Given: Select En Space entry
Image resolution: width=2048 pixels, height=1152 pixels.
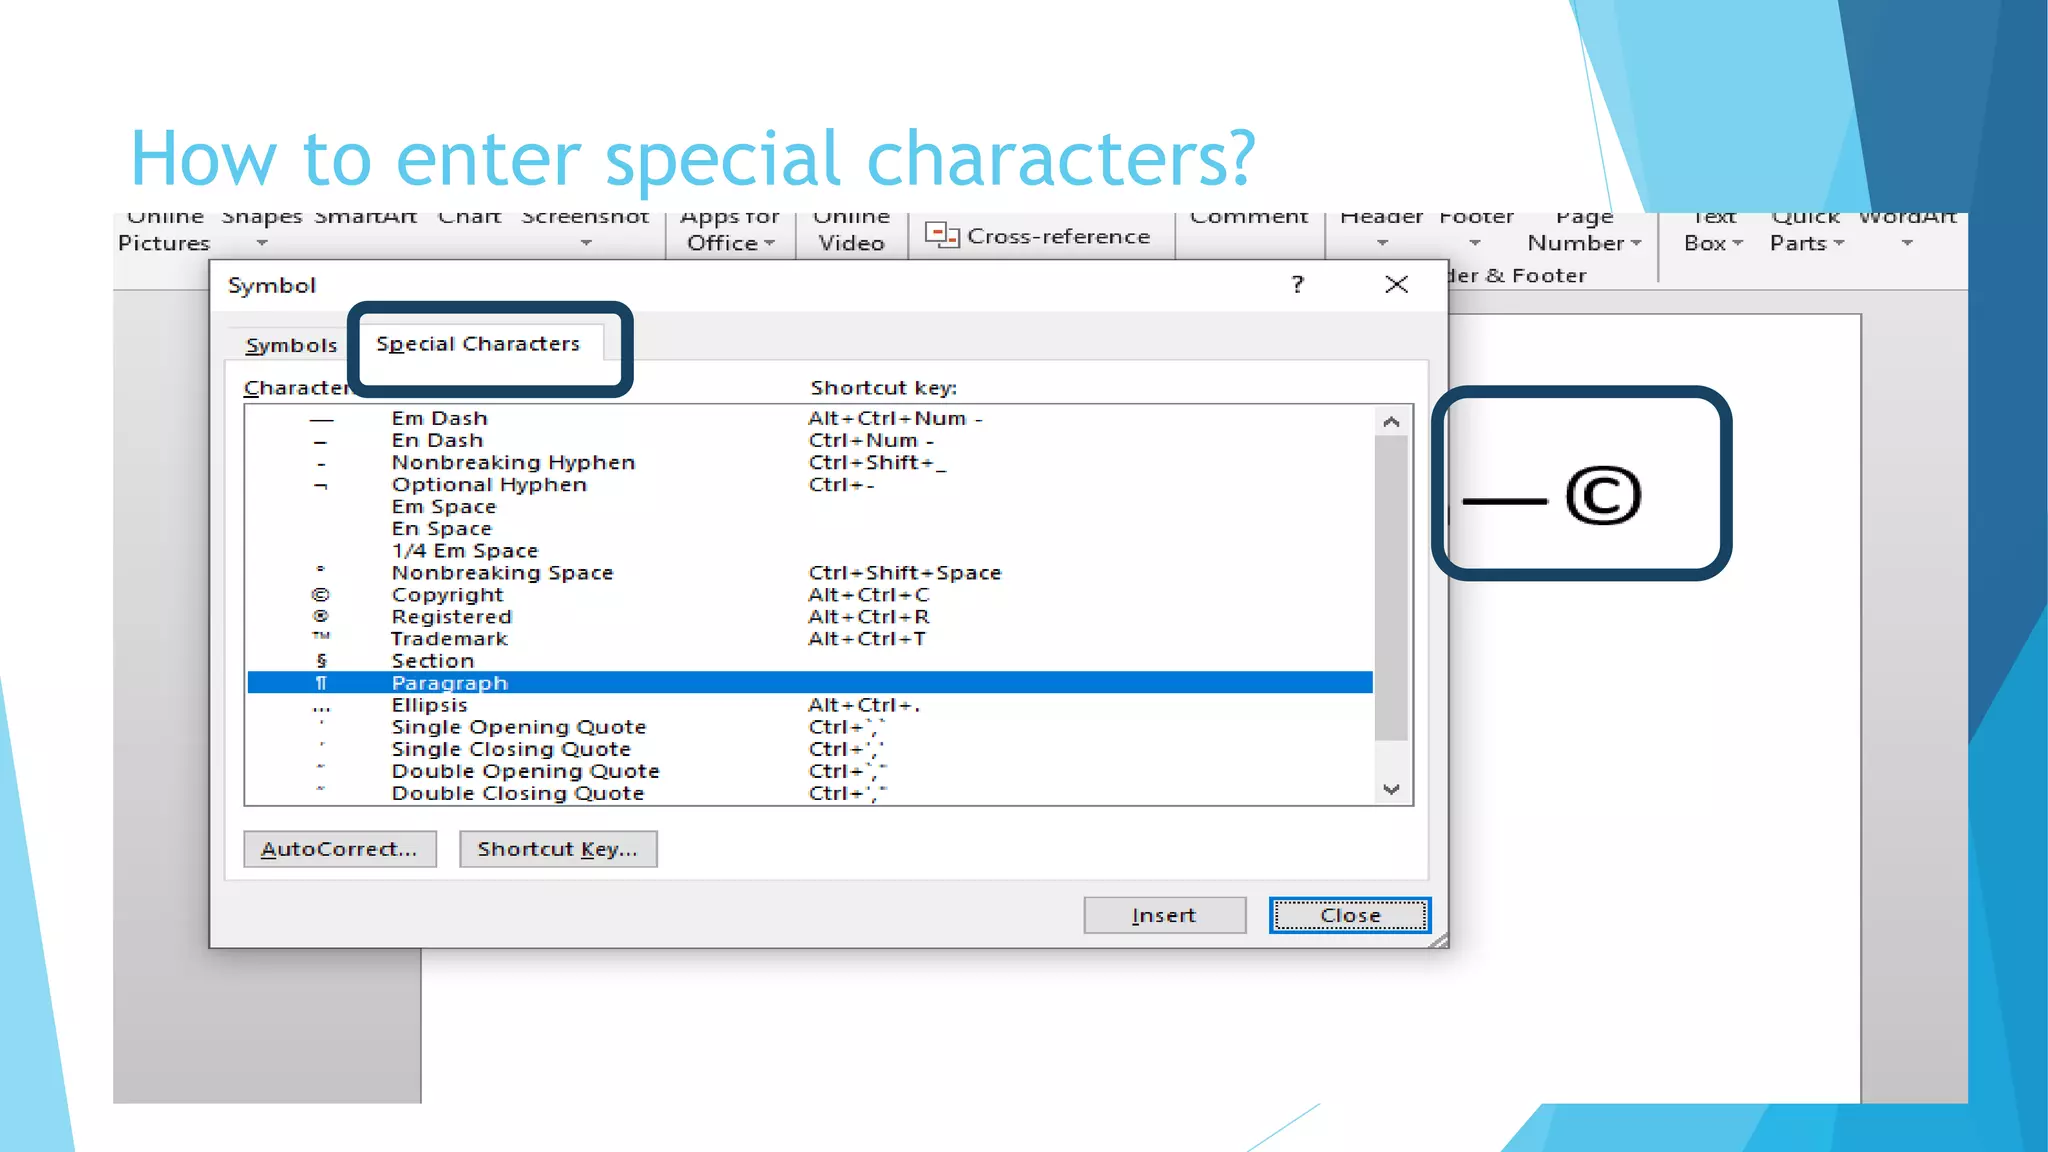Looking at the screenshot, I should (x=810, y=528).
